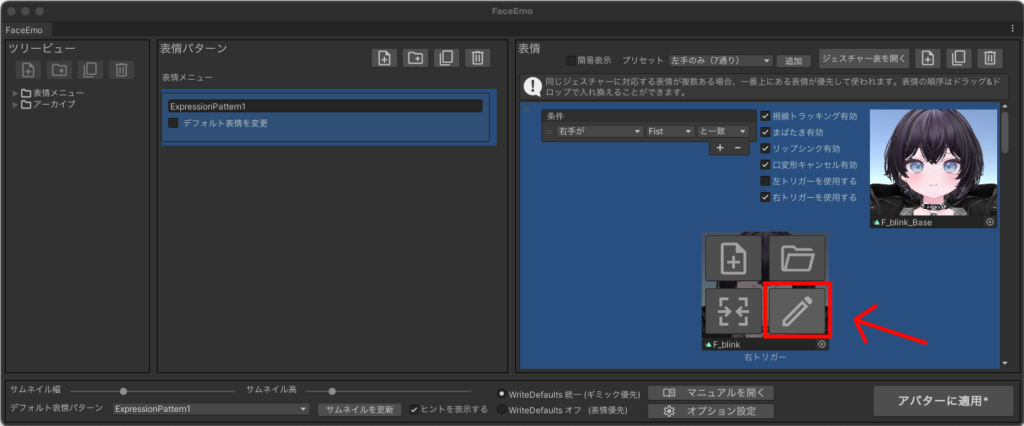Open the Fist gesture dropdown

(670, 131)
